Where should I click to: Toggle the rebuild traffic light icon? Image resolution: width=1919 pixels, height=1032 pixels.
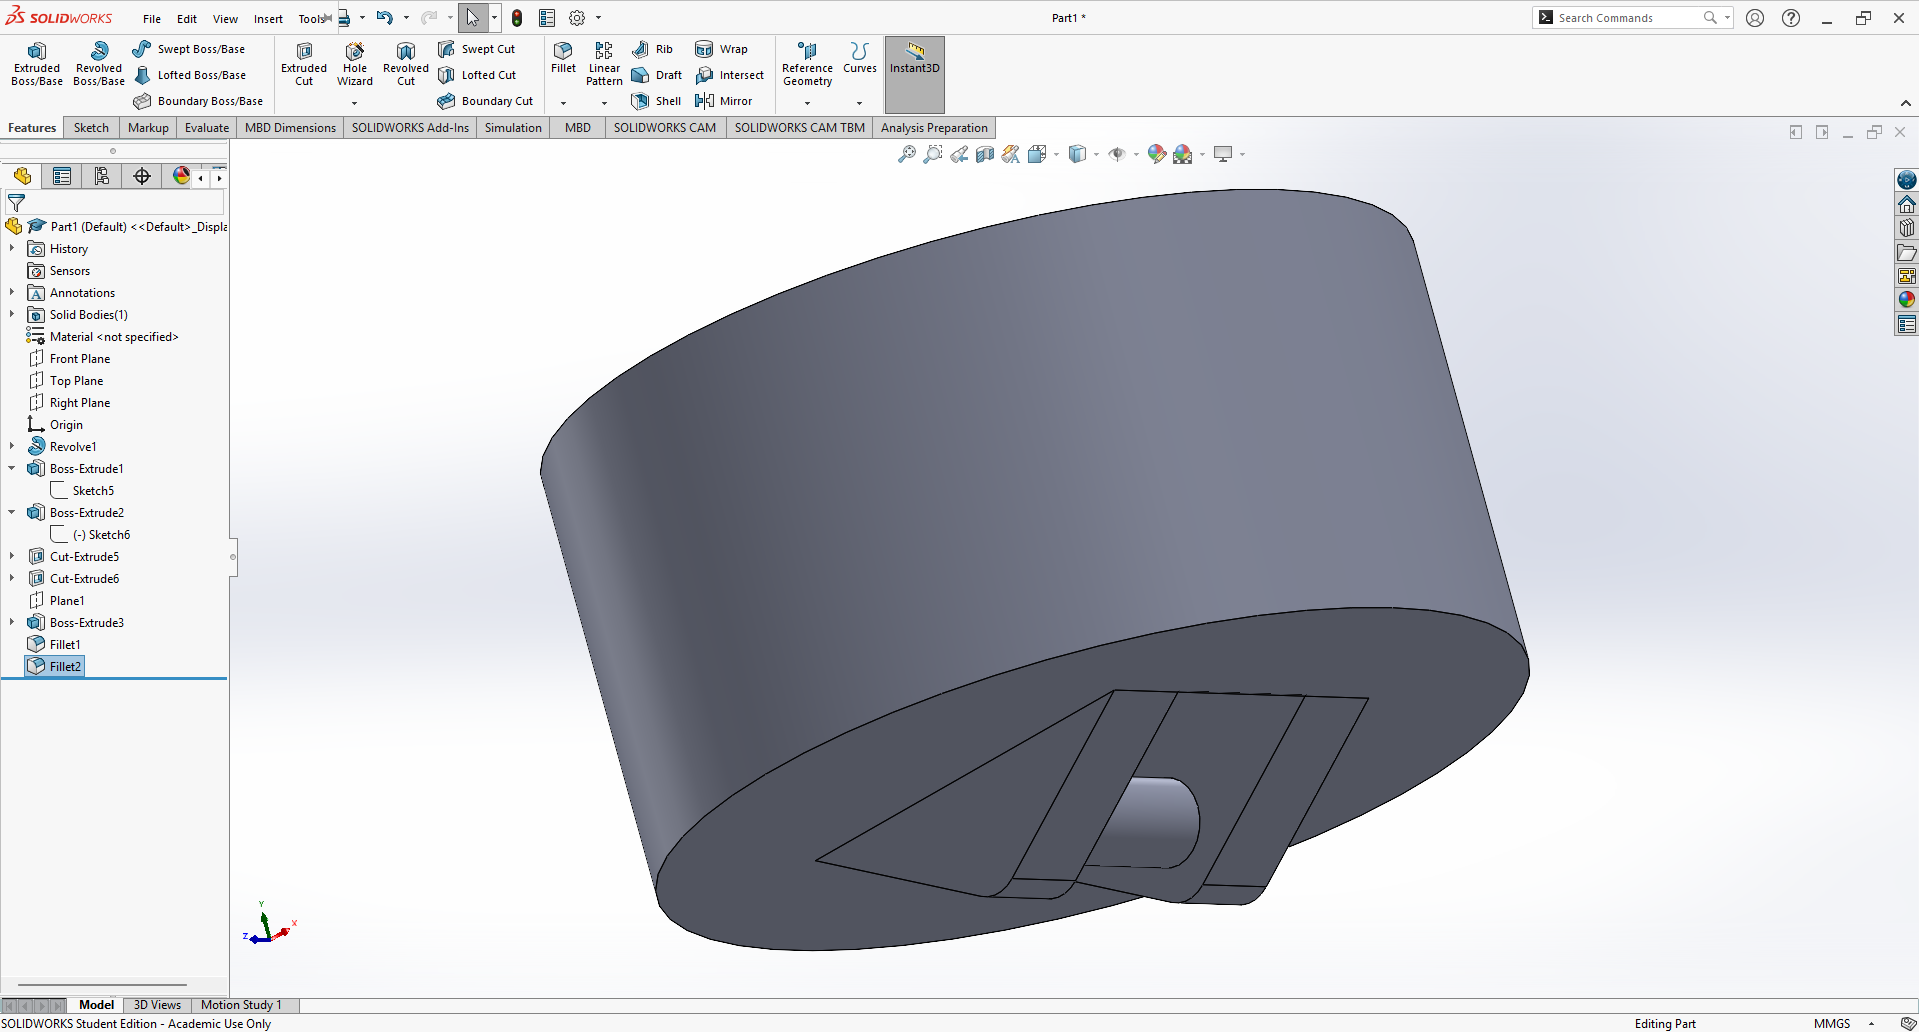coord(517,18)
